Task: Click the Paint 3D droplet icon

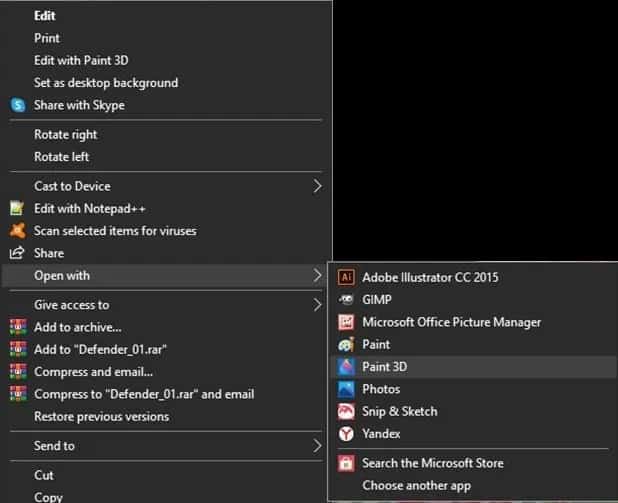Action: point(347,367)
